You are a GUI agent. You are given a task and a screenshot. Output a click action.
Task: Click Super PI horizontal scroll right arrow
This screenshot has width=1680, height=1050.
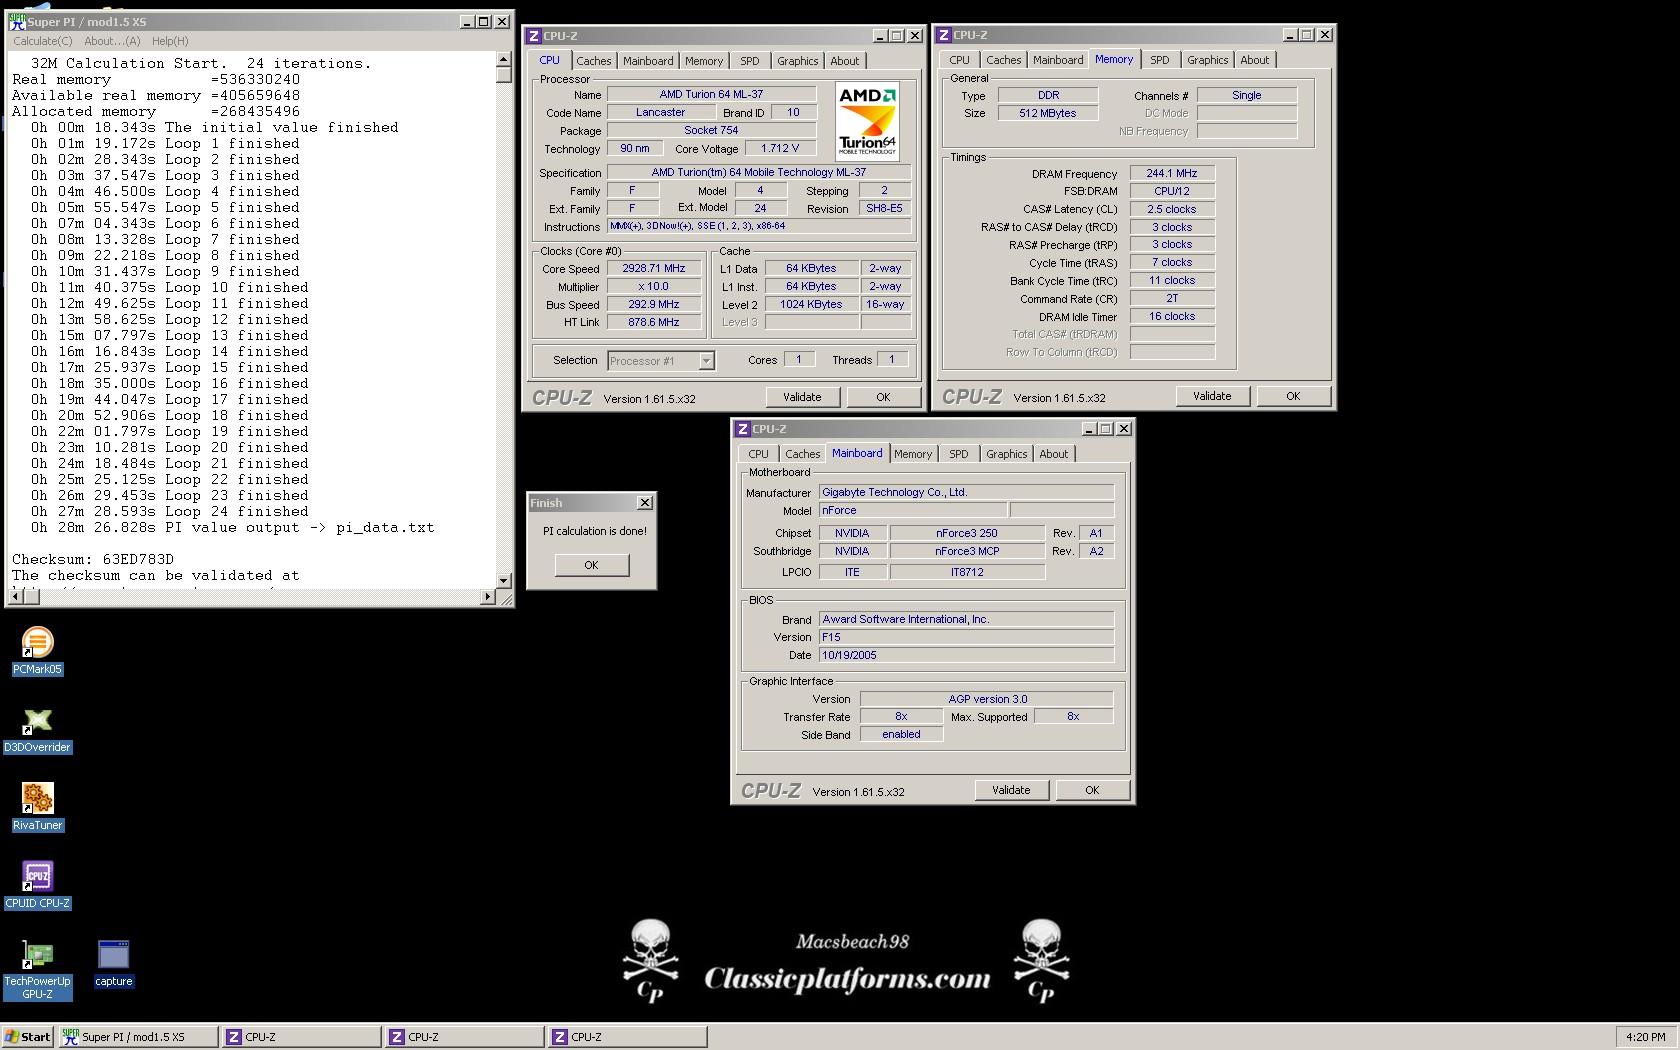(488, 597)
